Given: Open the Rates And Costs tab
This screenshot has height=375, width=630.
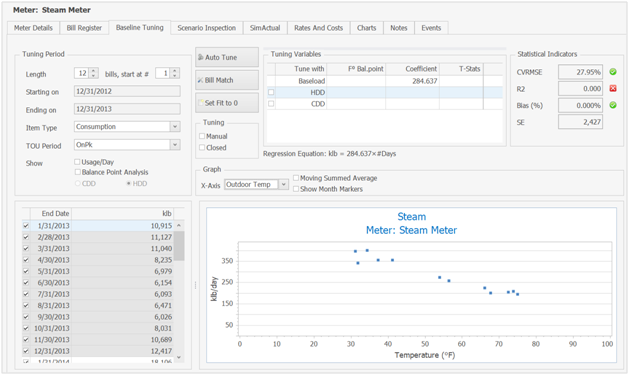Looking at the screenshot, I should pyautogui.click(x=318, y=28).
